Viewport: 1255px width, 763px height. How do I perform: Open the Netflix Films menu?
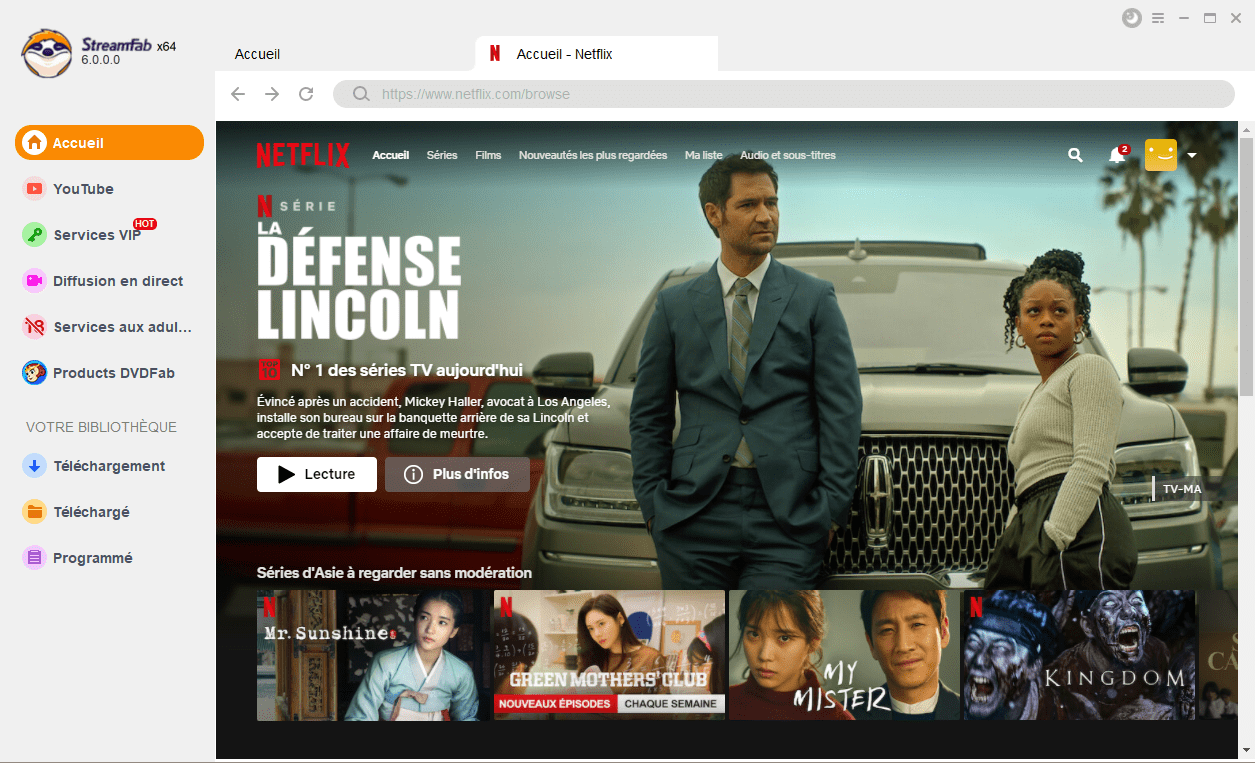pyautogui.click(x=488, y=155)
